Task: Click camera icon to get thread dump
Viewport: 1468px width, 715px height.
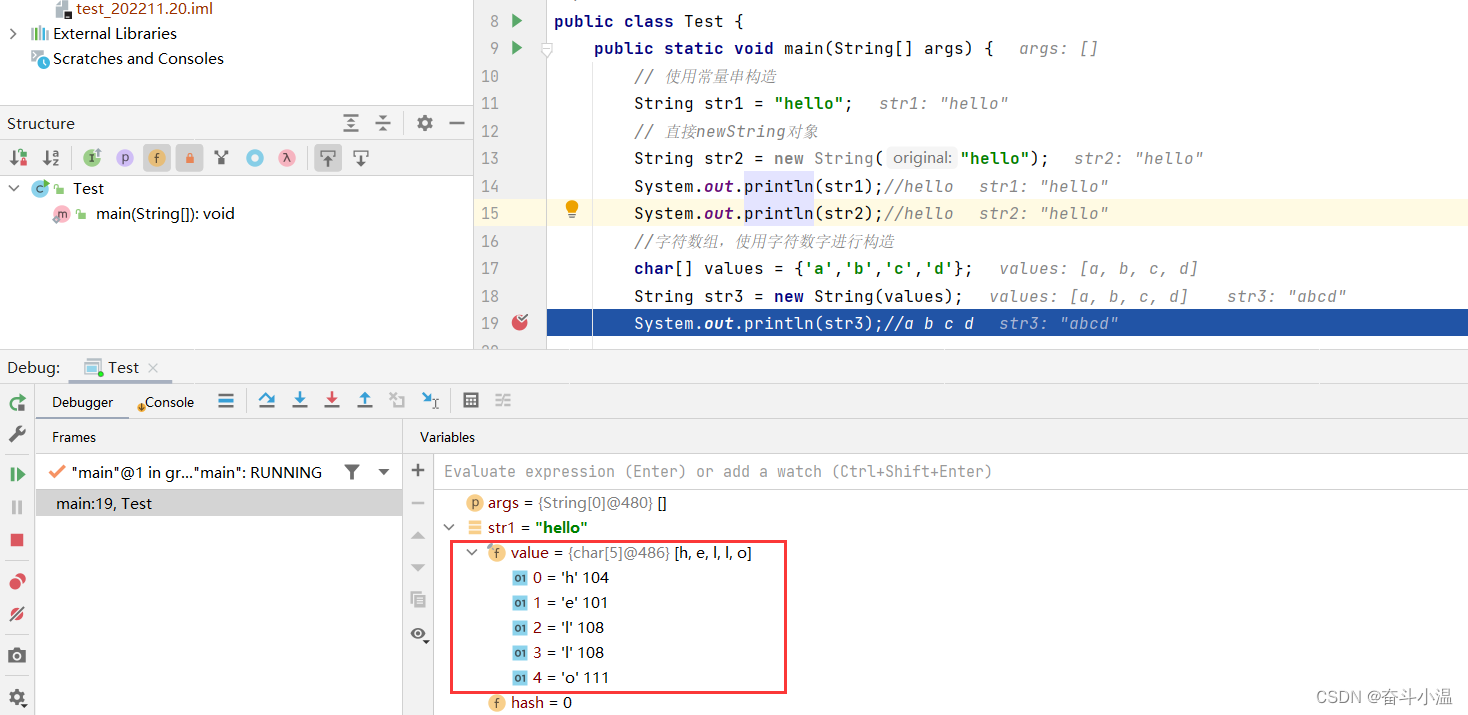Action: click(x=17, y=655)
